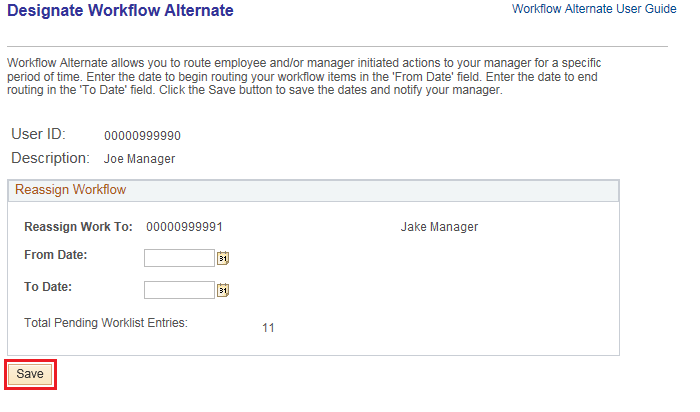Click the Description label

51,158
